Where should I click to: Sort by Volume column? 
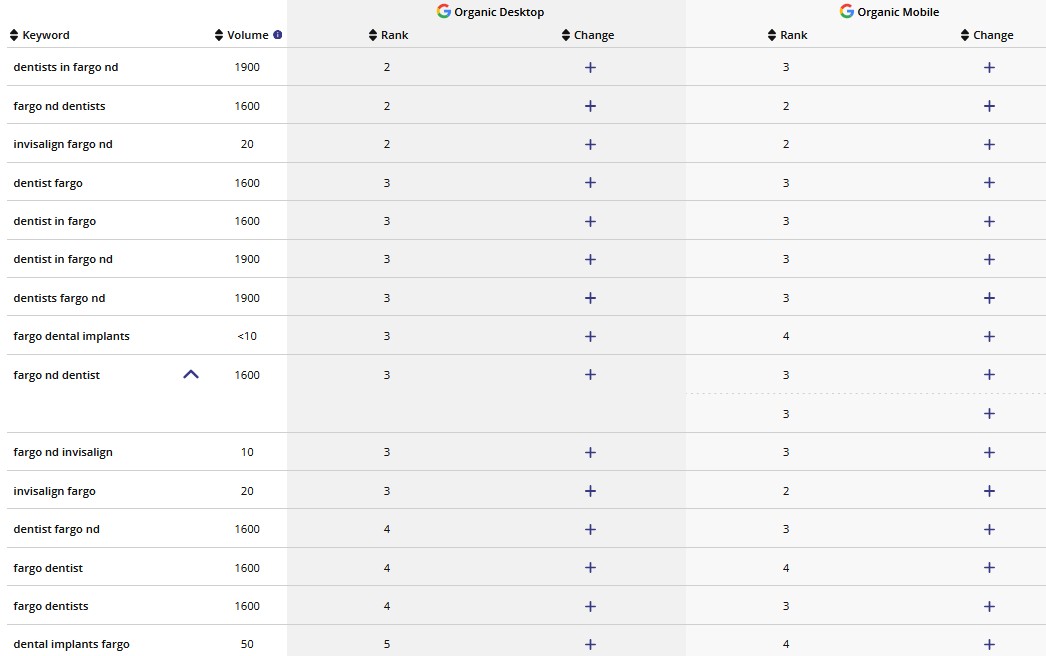241,35
